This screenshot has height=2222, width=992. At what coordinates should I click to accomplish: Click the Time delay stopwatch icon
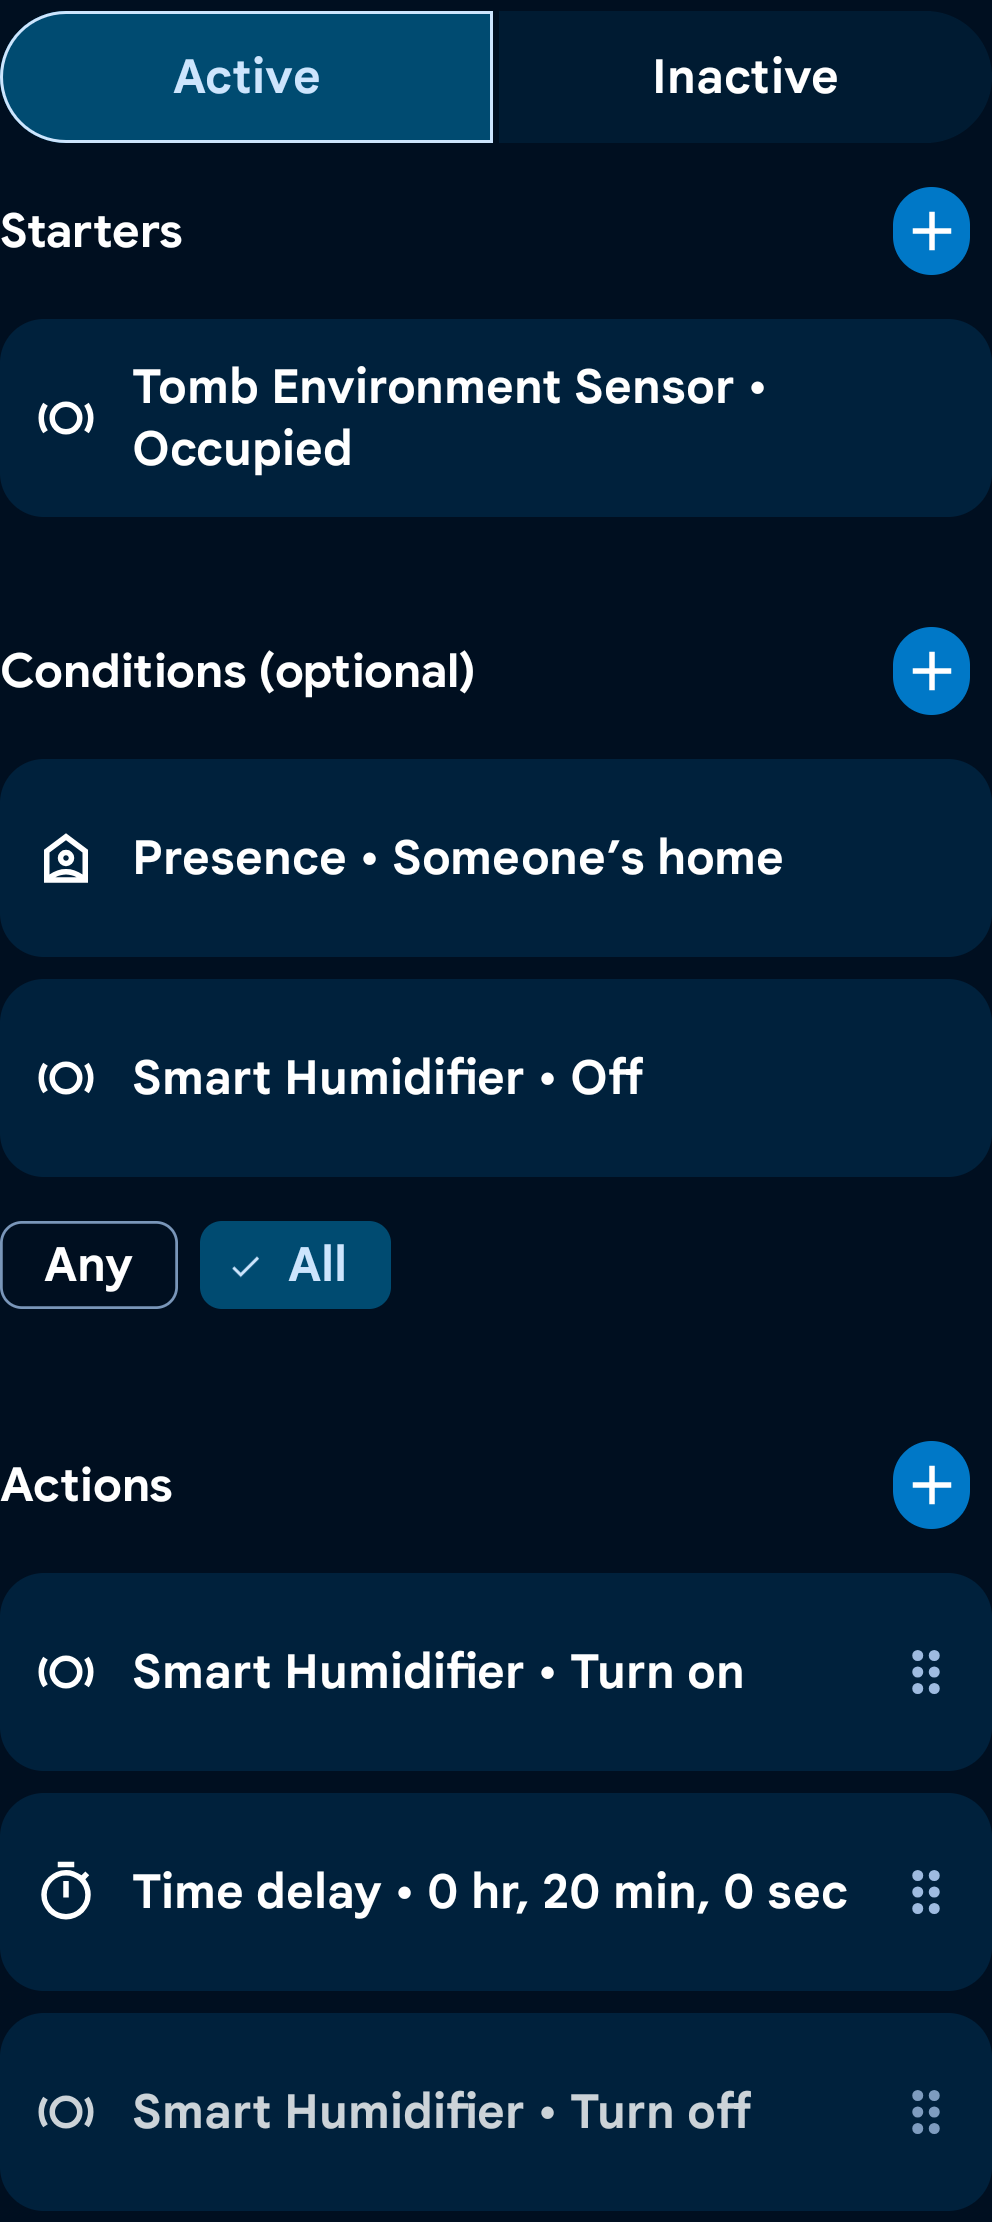pyautogui.click(x=66, y=1892)
